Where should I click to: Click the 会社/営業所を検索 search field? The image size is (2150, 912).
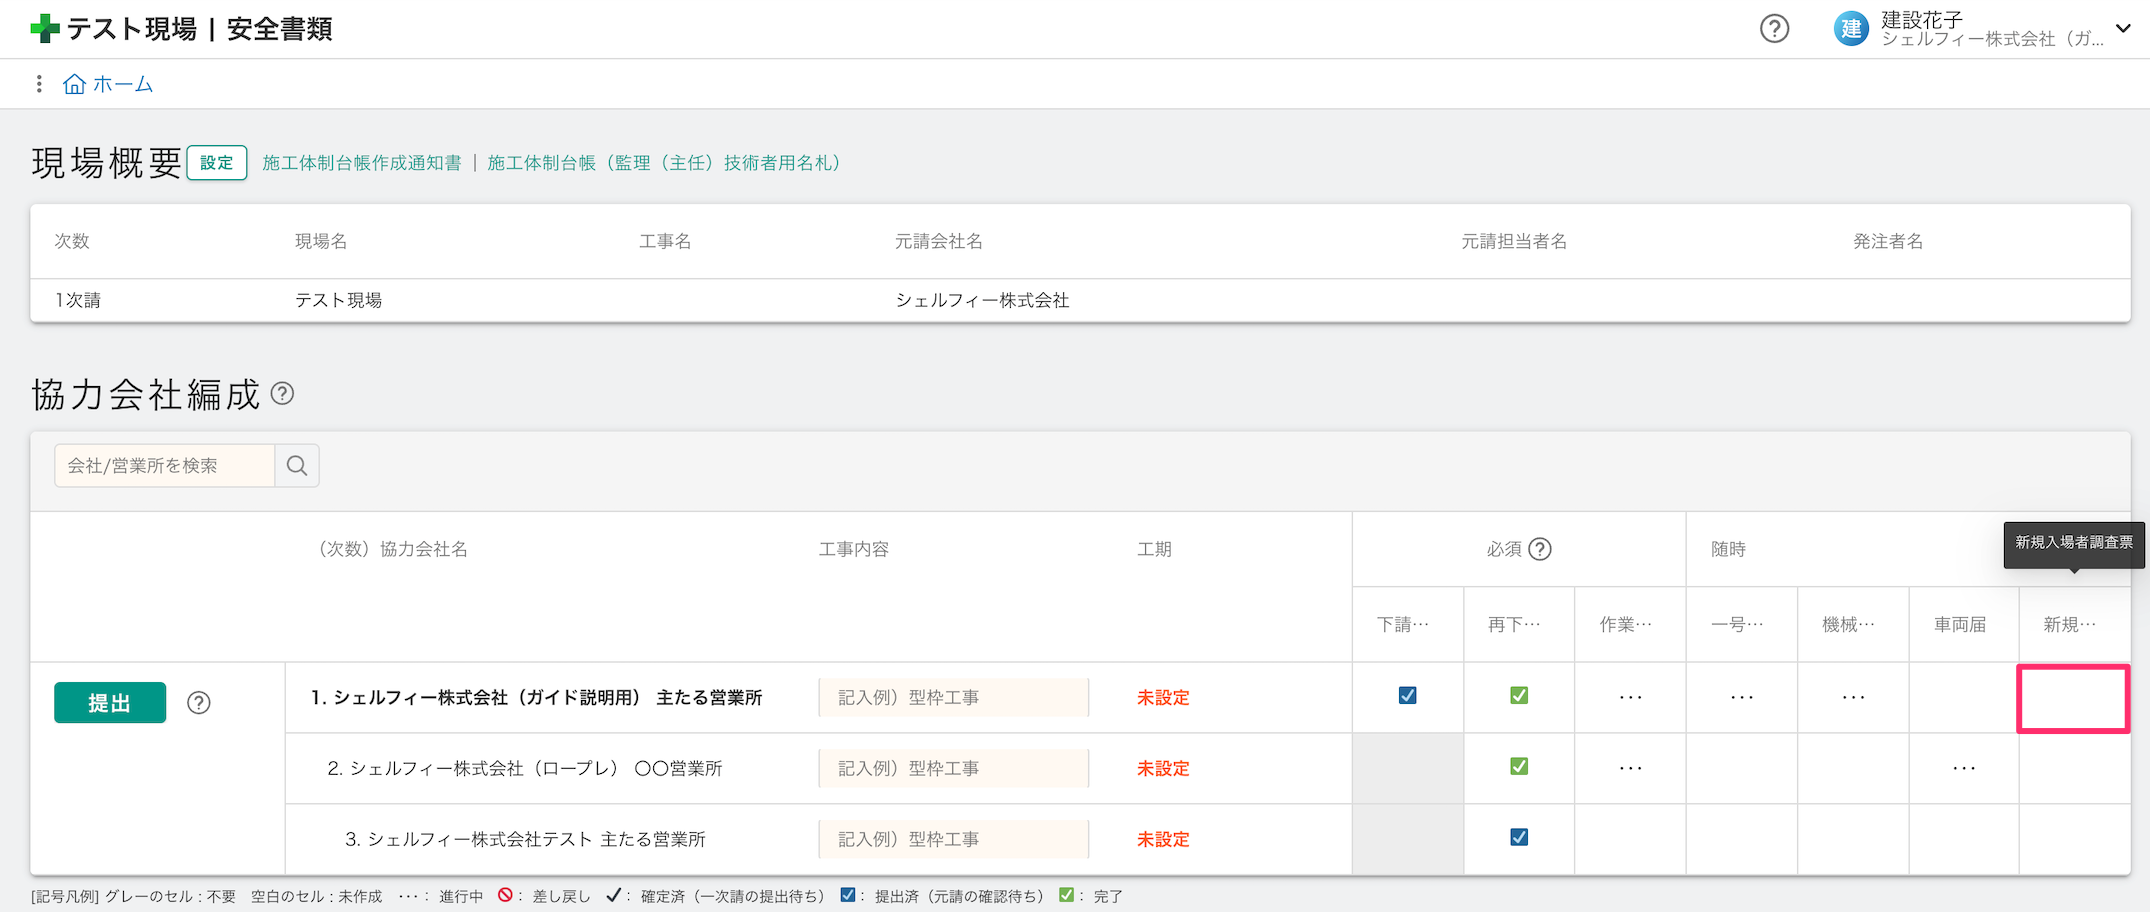coord(165,466)
